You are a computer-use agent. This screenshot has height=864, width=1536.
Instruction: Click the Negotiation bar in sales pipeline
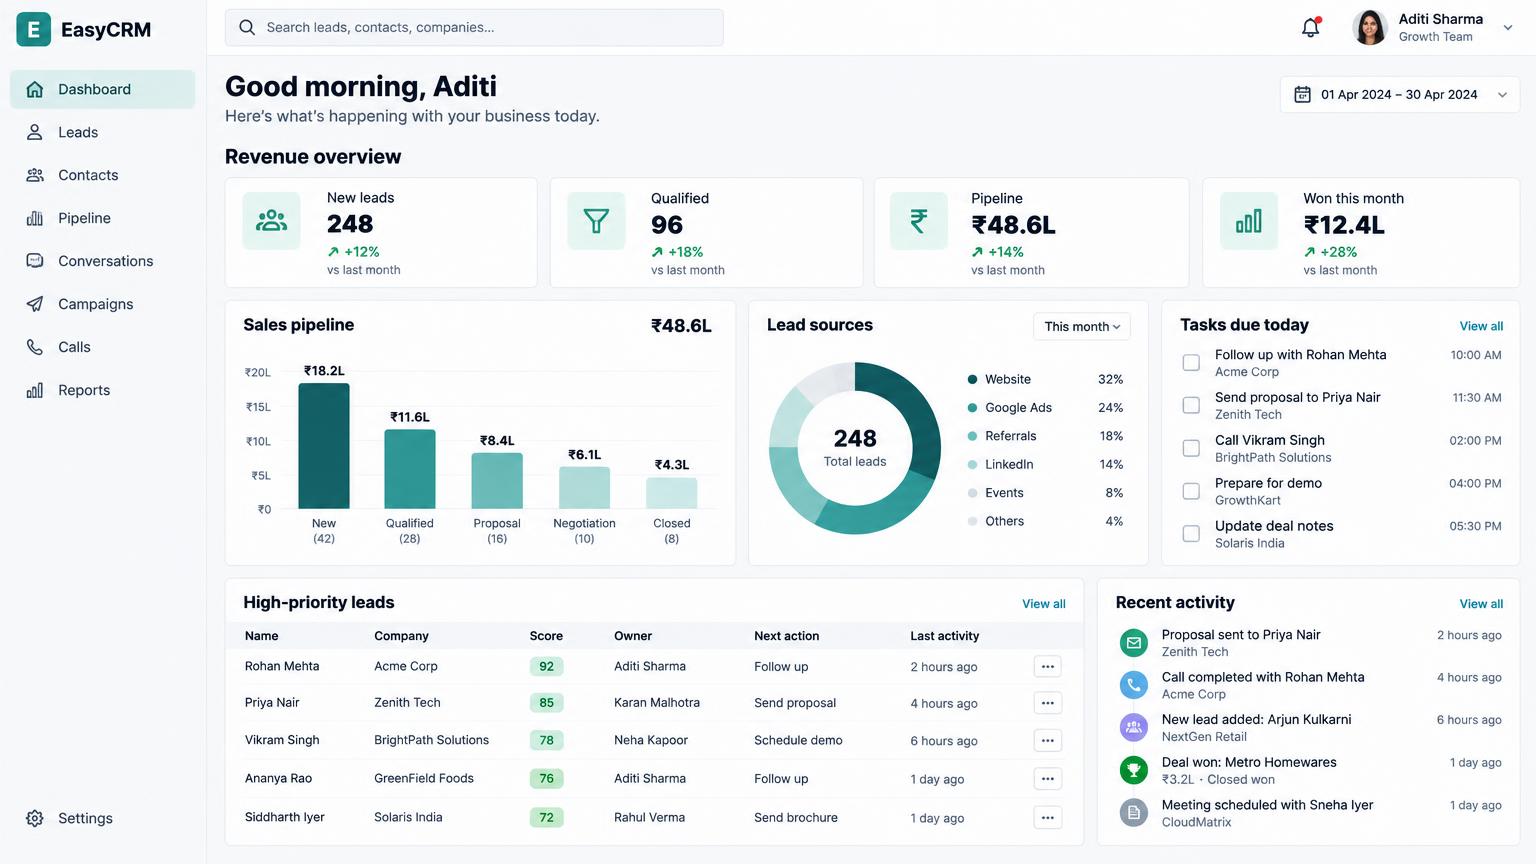(584, 488)
